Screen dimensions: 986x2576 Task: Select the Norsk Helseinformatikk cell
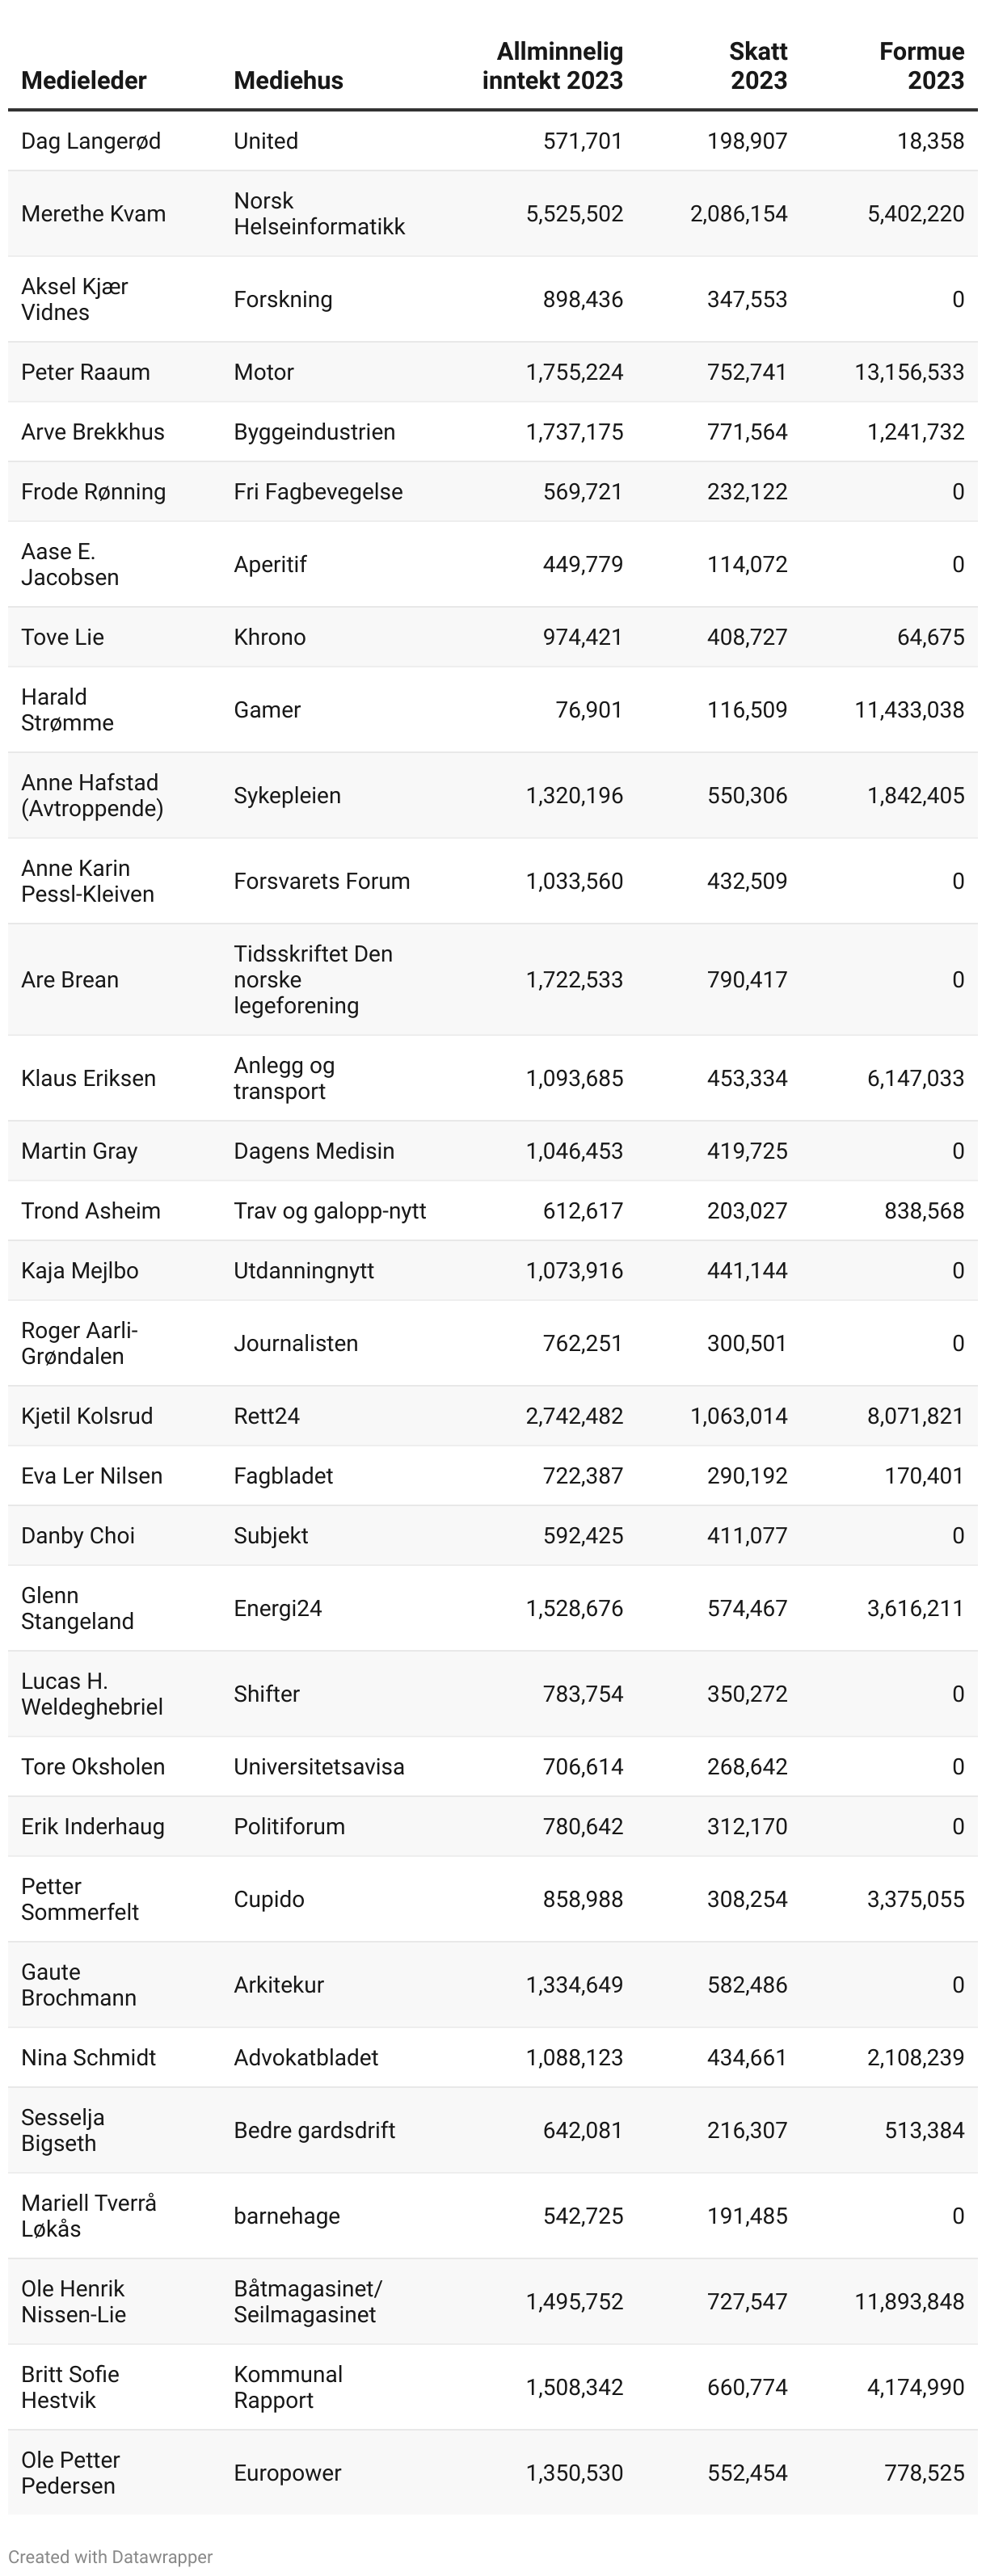[x=319, y=214]
